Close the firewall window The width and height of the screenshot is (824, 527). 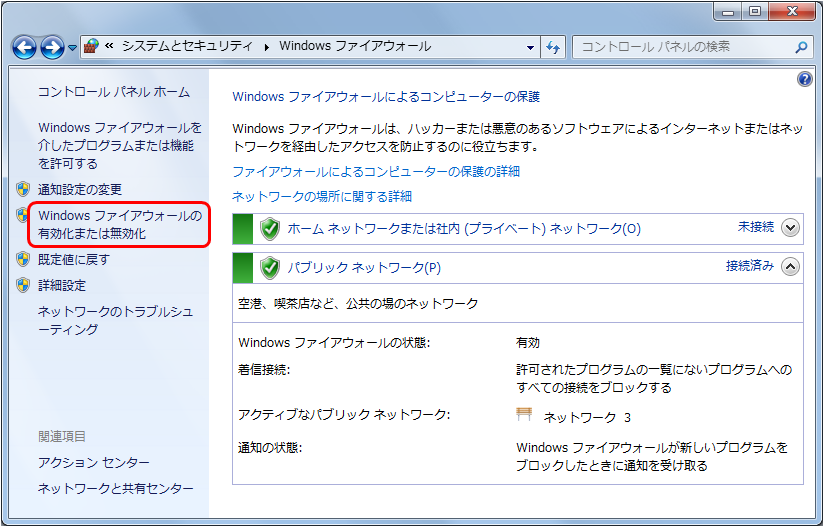pos(792,12)
